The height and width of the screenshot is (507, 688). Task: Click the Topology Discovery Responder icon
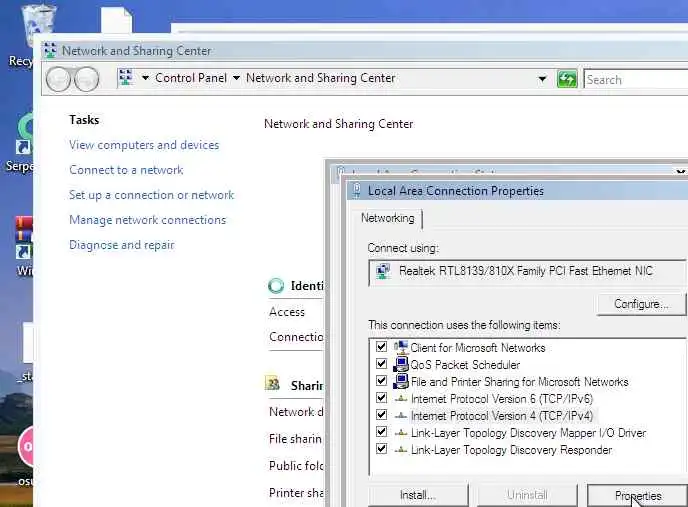(401, 449)
